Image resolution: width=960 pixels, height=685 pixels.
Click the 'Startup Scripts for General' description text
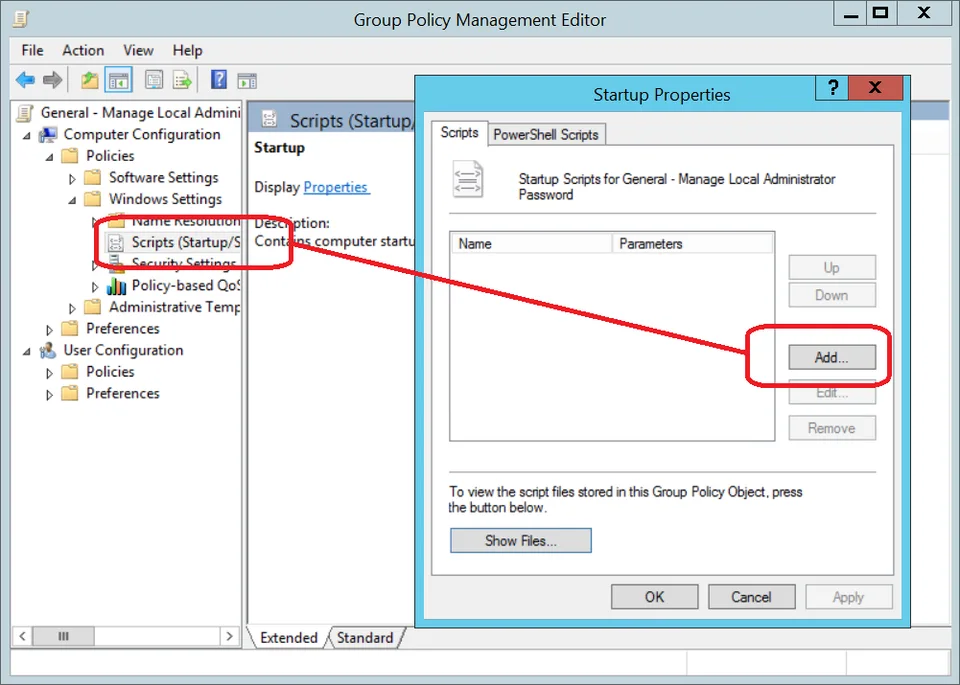tap(677, 187)
